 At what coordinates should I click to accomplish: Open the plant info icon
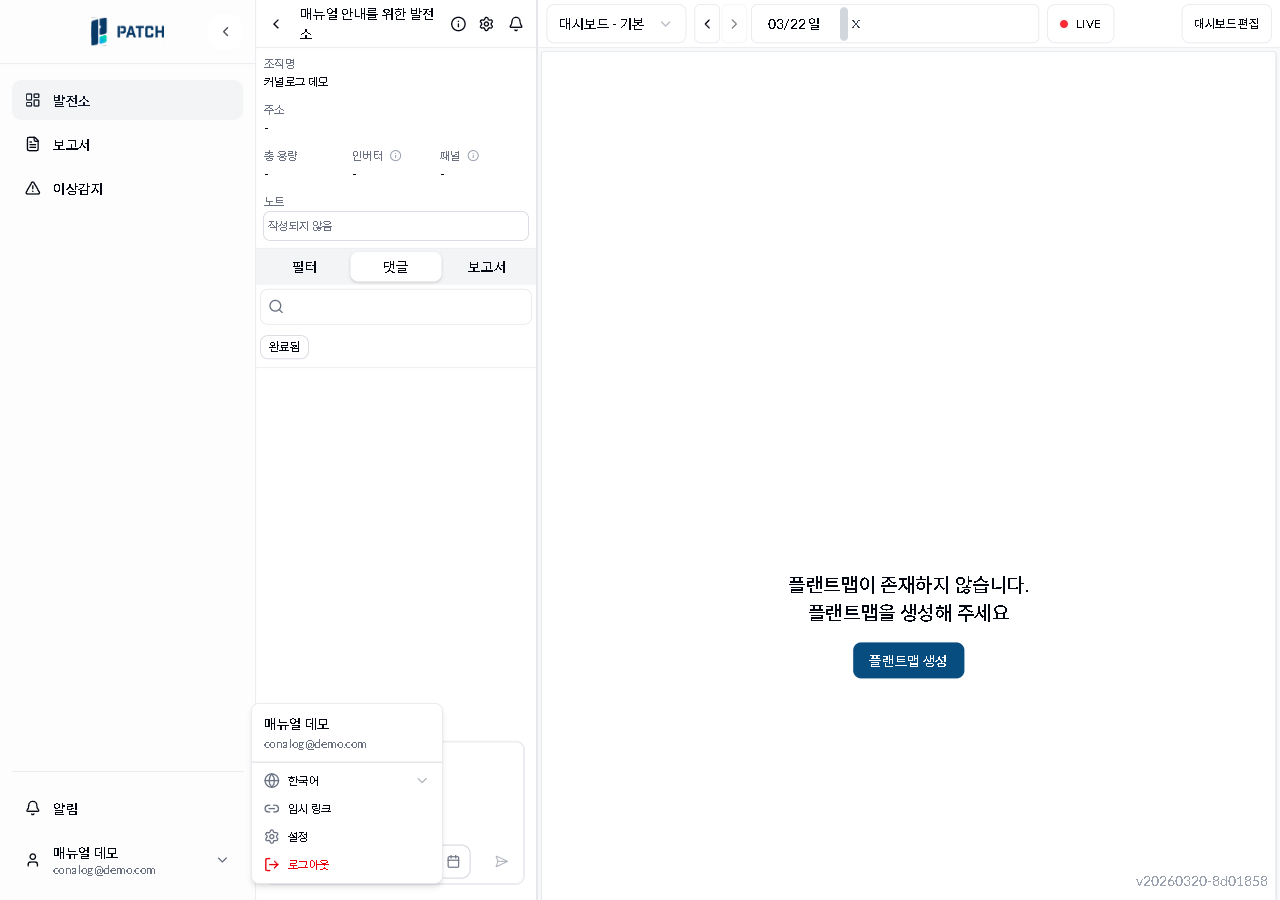pyautogui.click(x=458, y=23)
